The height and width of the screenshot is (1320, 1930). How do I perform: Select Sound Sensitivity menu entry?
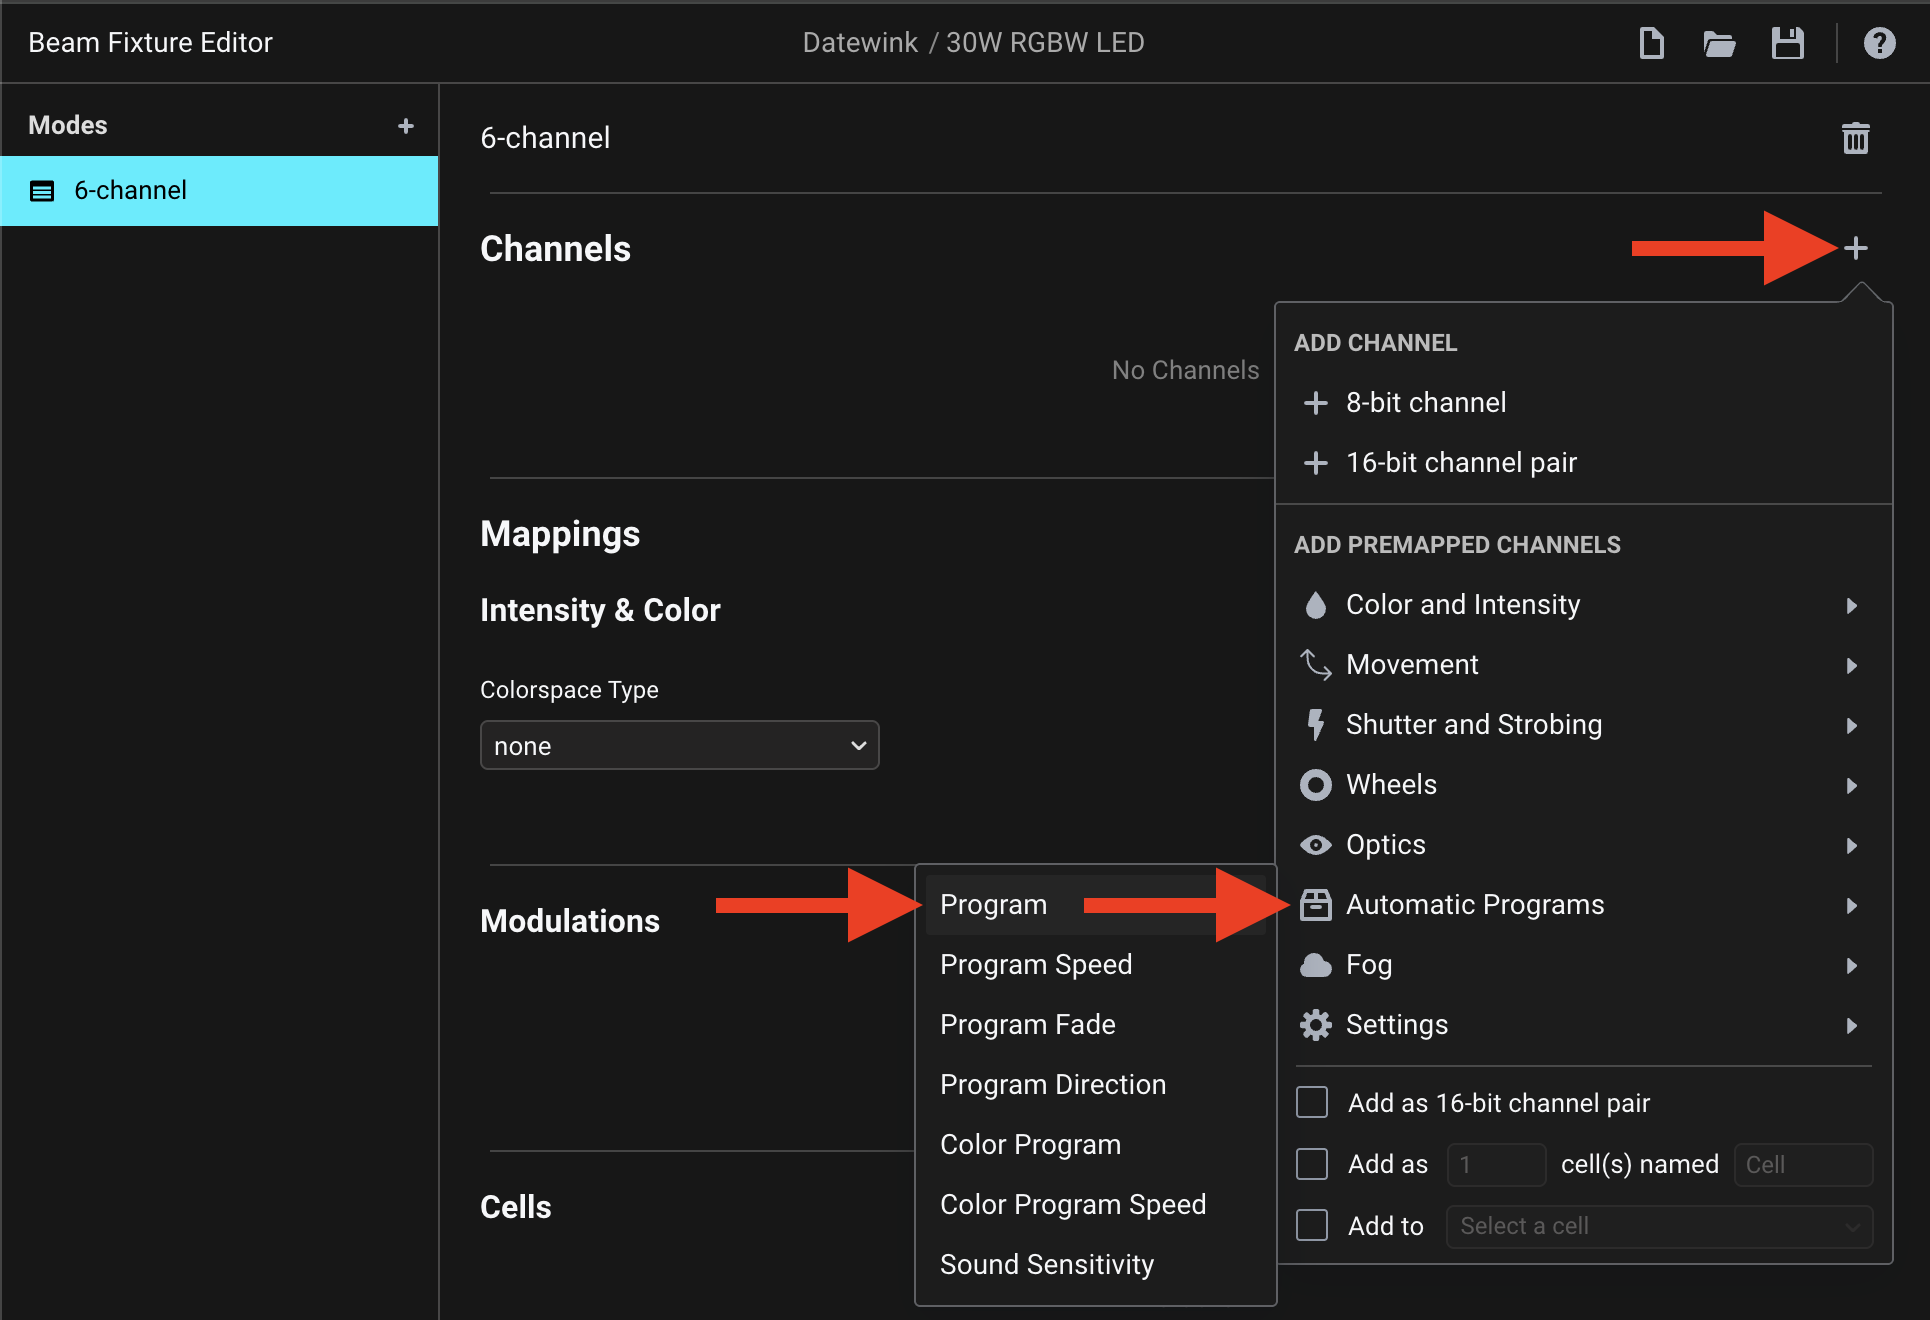click(x=1046, y=1265)
